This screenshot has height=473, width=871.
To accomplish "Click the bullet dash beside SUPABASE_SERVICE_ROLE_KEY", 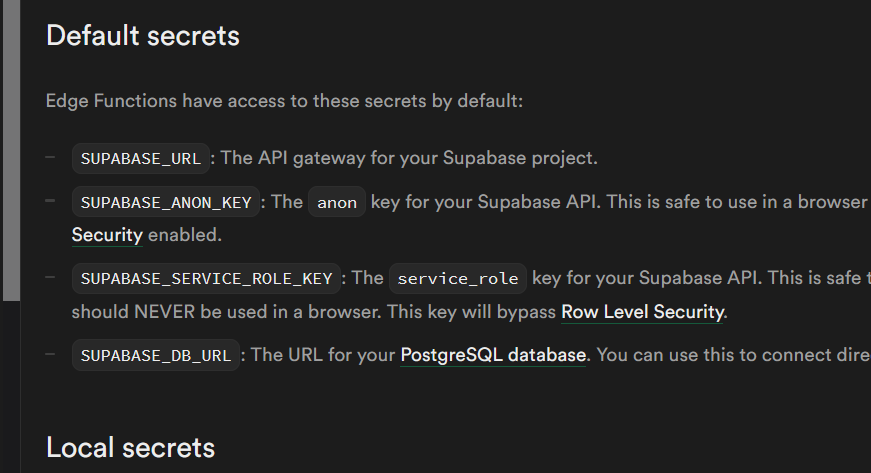I will [x=50, y=277].
